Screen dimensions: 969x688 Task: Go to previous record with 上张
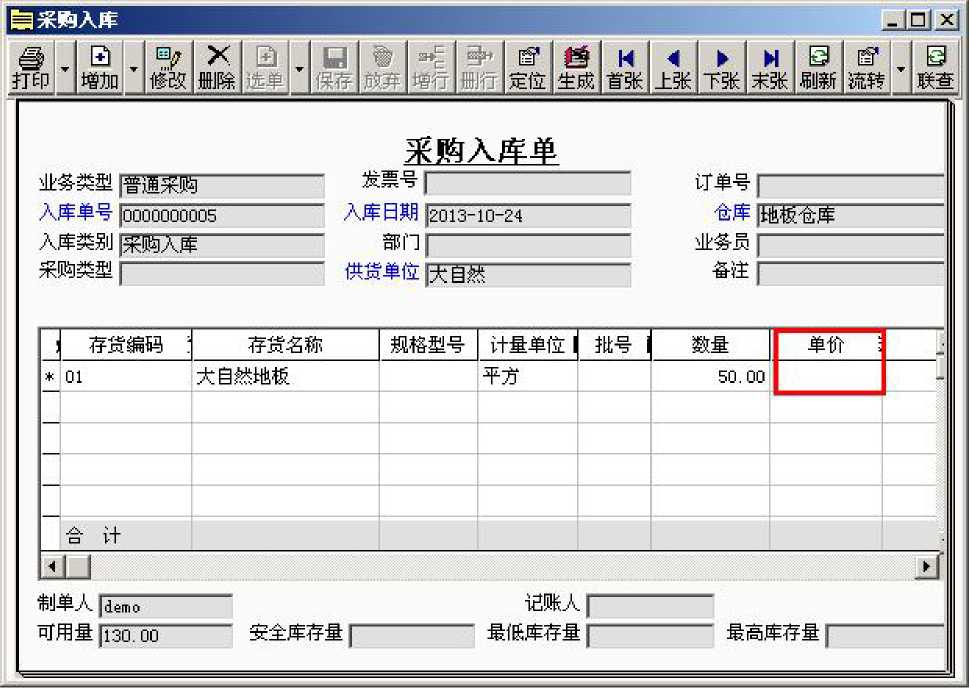[x=673, y=67]
